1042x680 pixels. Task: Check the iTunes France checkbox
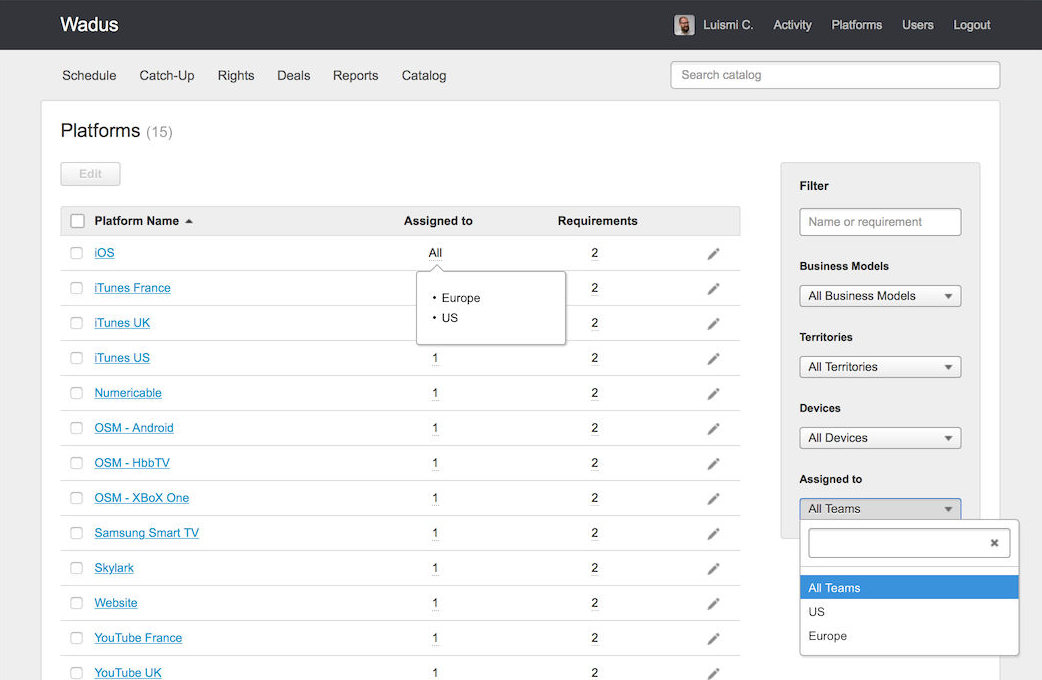point(76,288)
